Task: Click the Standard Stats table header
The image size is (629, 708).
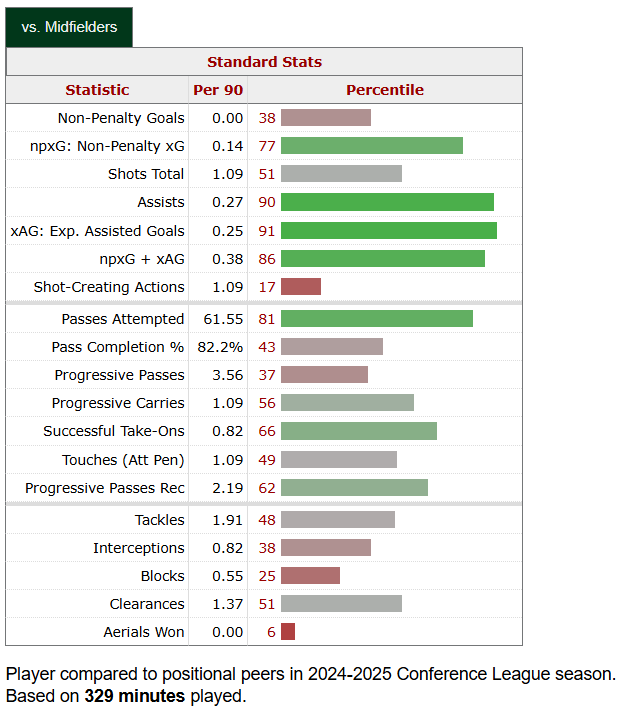Action: tap(264, 62)
